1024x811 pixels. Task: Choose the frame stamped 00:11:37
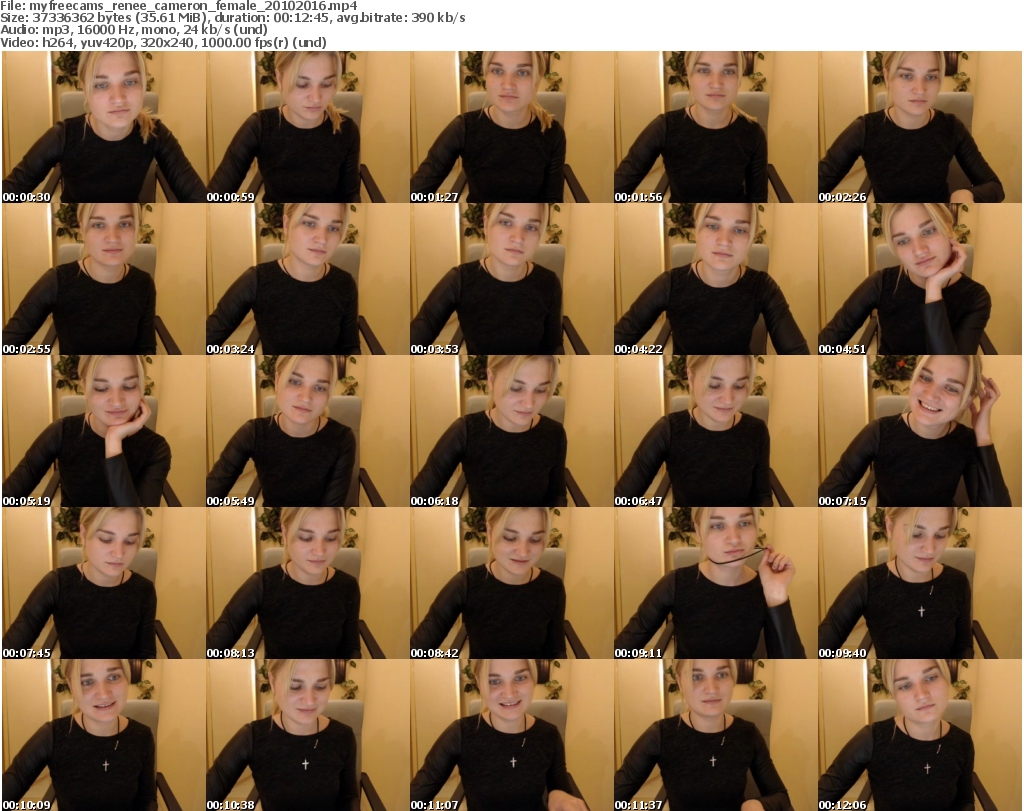pos(716,735)
